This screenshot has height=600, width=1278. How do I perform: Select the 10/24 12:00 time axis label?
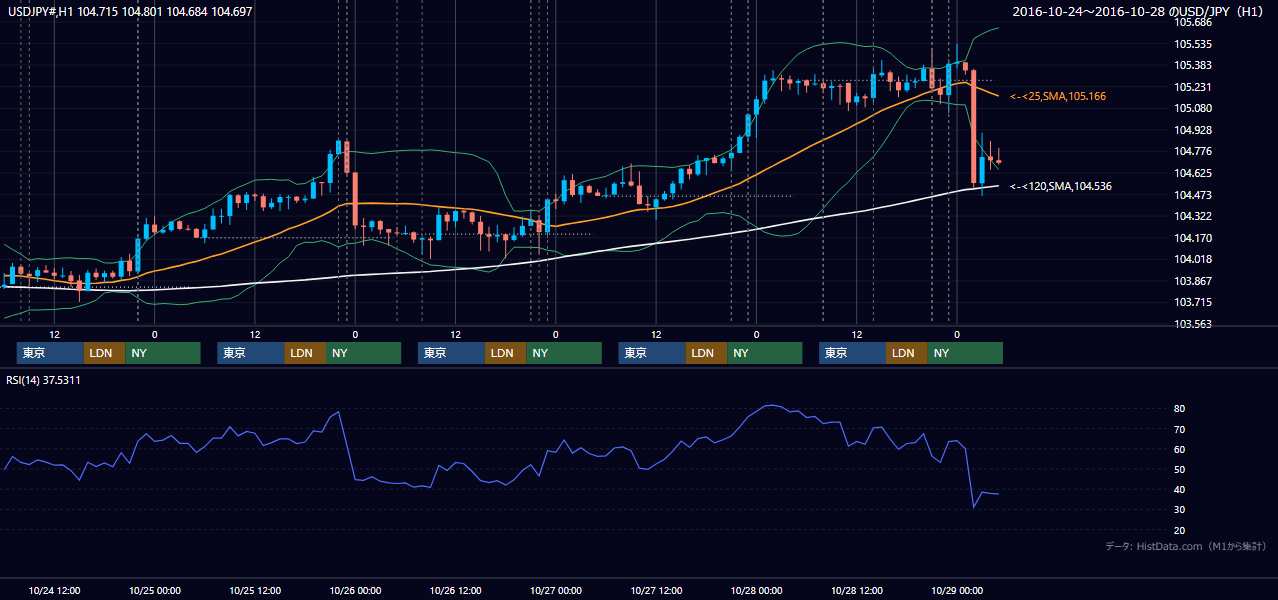(x=55, y=590)
